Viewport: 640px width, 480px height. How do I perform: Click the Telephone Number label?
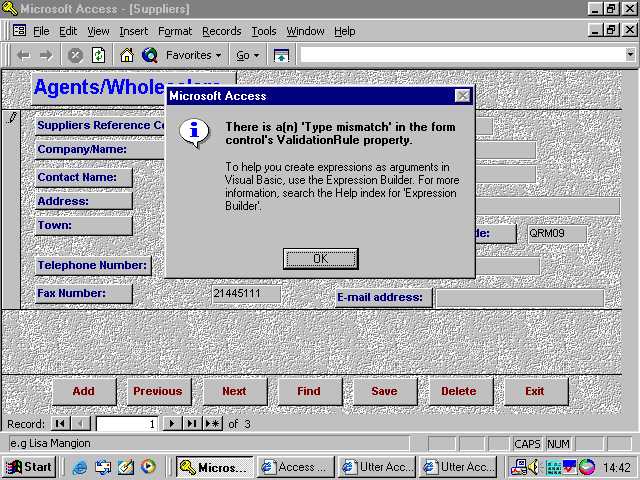point(93,266)
